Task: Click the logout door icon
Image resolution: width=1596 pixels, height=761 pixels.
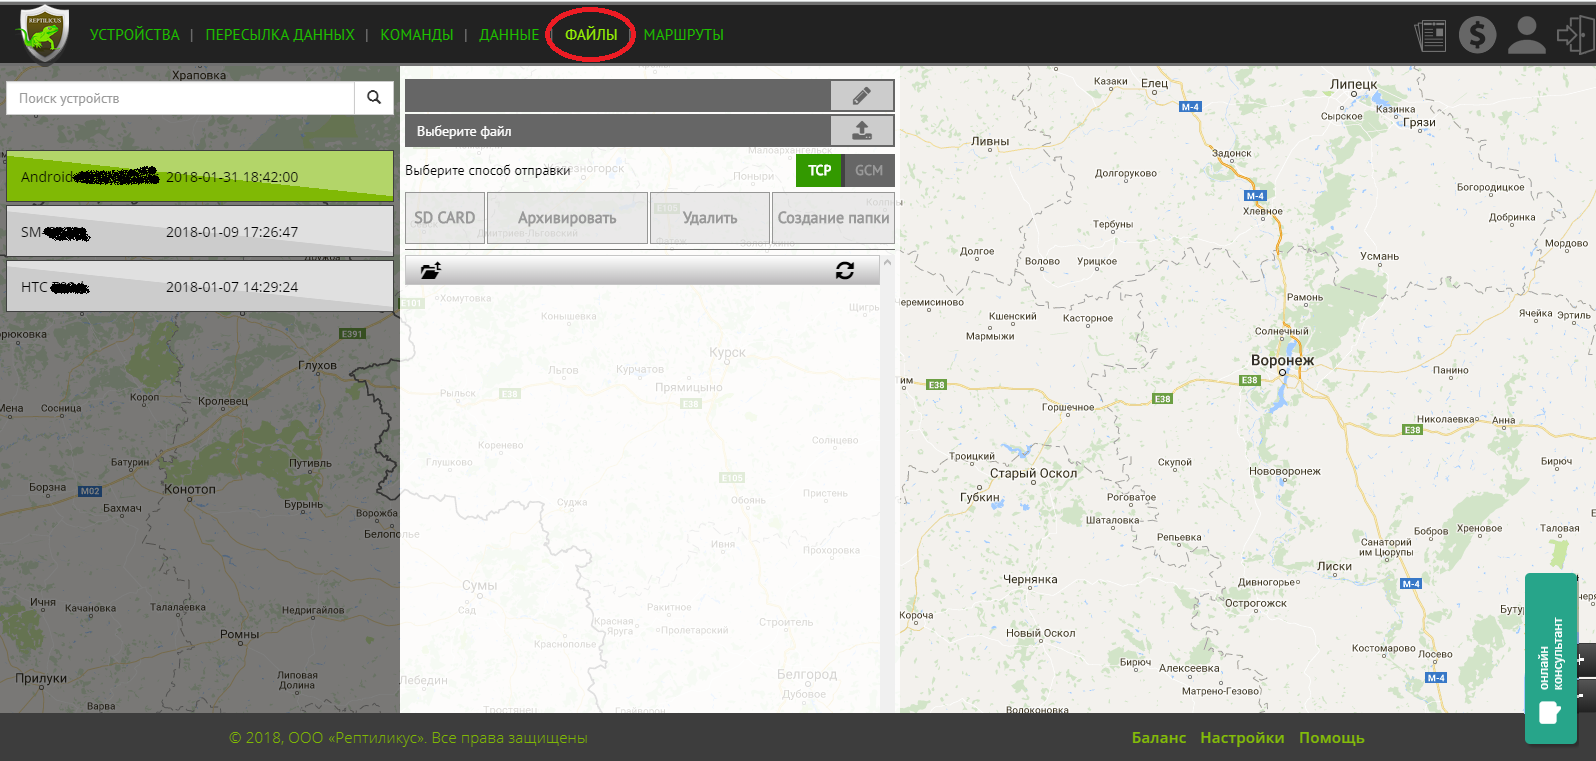Action: point(1575,35)
